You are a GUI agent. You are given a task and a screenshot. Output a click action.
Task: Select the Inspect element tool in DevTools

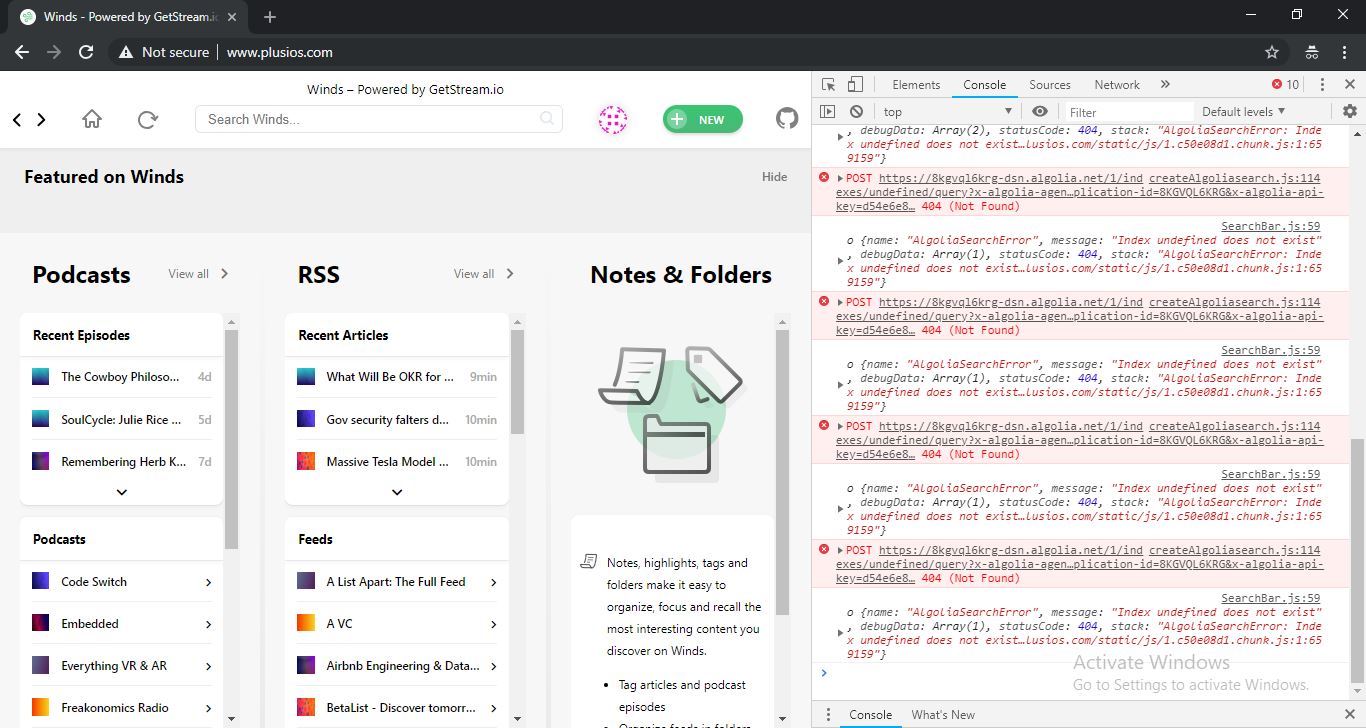[x=828, y=84]
